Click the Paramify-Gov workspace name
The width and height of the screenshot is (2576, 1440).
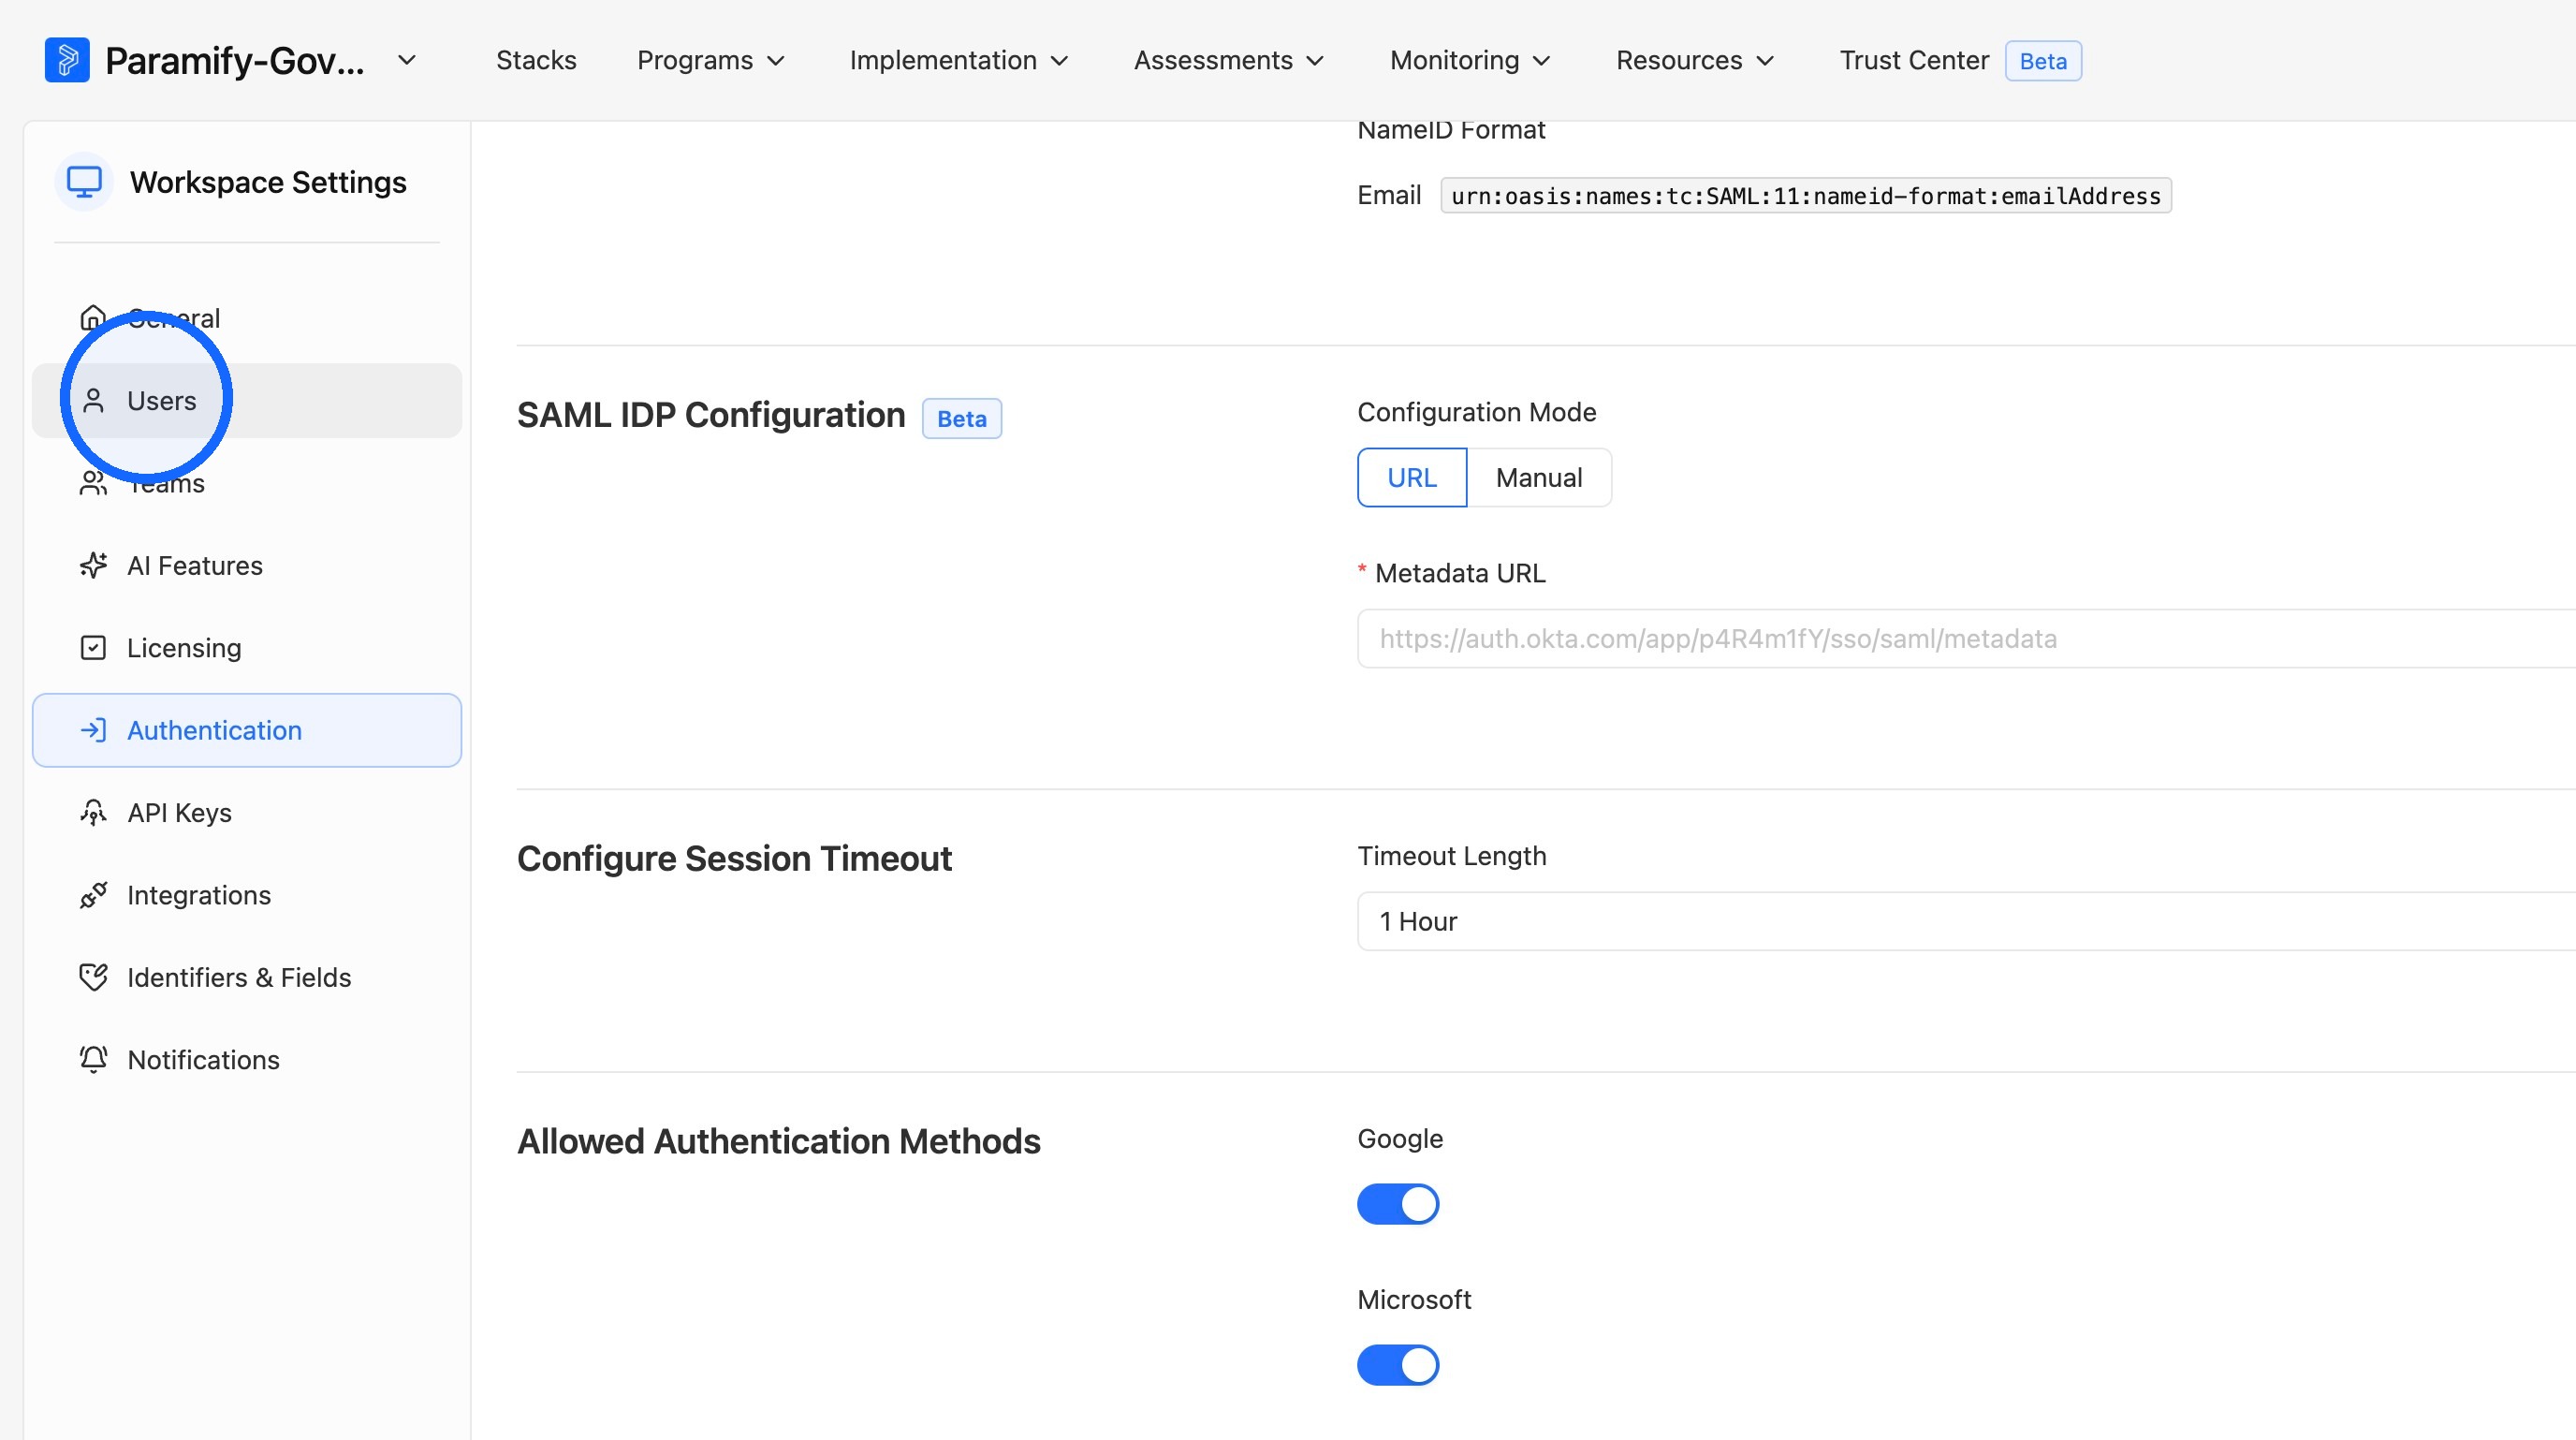[234, 60]
